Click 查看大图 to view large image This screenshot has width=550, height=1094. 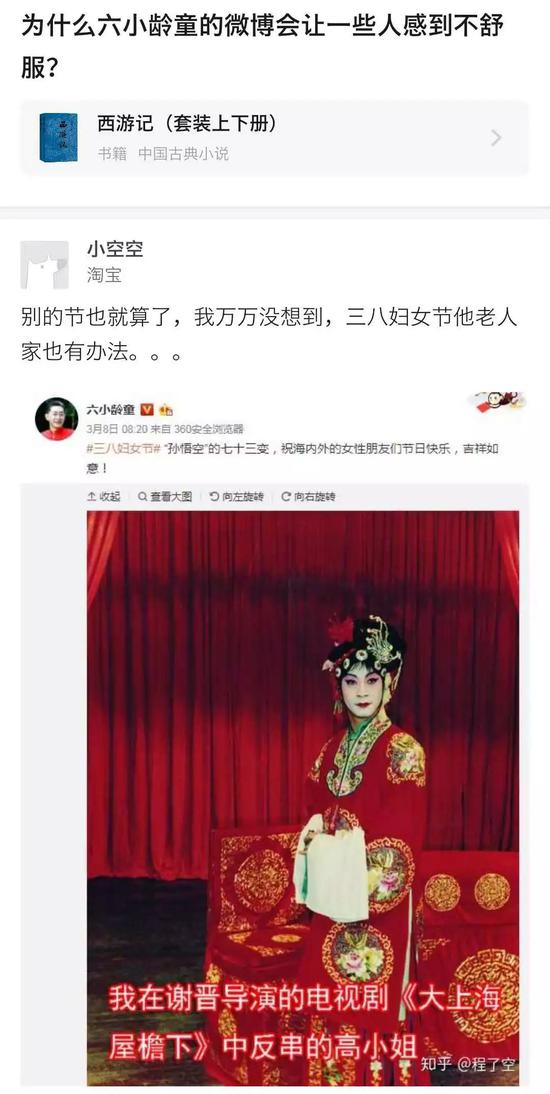coord(165,497)
